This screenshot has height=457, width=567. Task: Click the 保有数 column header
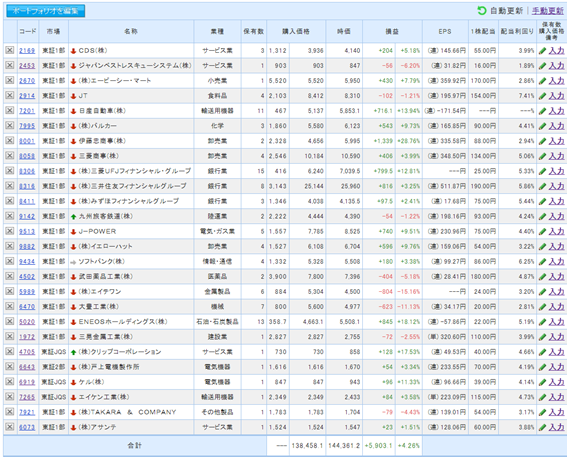click(x=253, y=31)
